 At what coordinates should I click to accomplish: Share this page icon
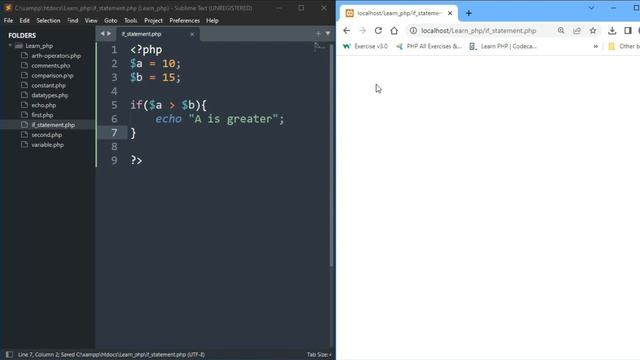tap(577, 31)
